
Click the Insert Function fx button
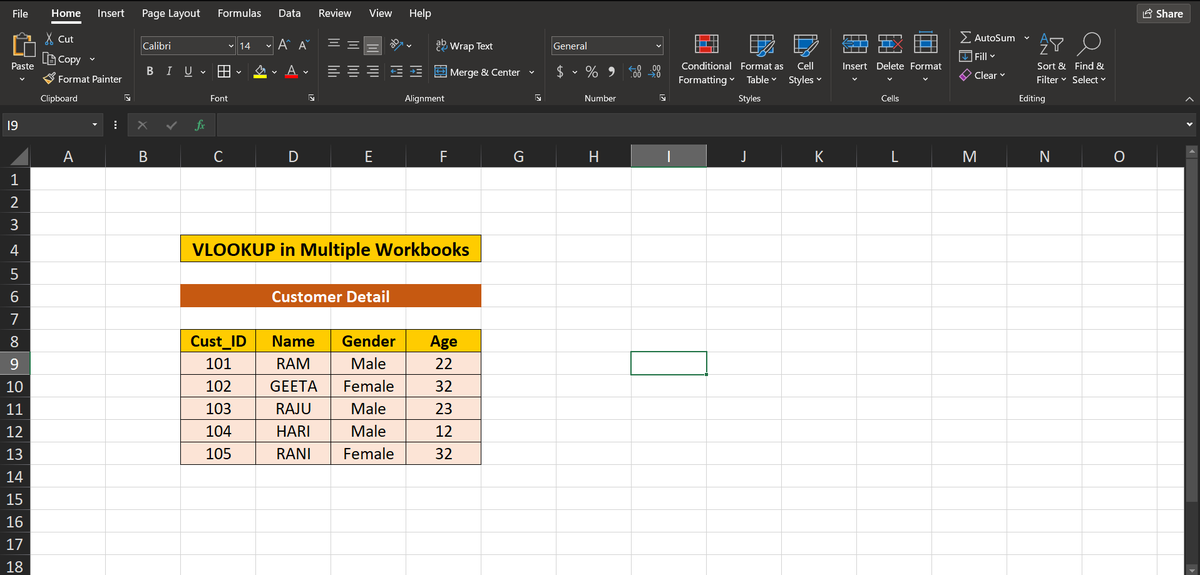[x=200, y=124]
